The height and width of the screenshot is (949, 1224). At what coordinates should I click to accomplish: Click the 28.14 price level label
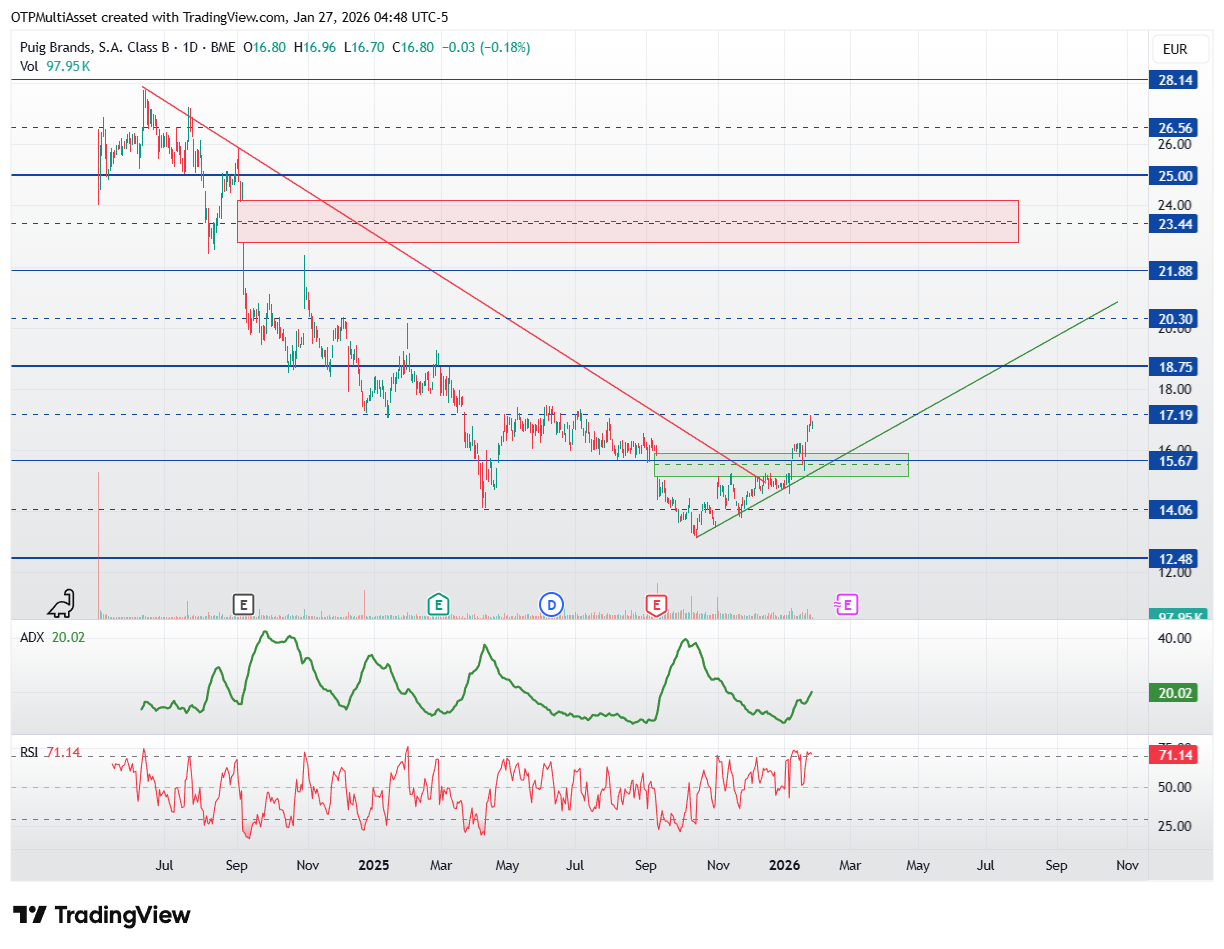click(x=1173, y=80)
